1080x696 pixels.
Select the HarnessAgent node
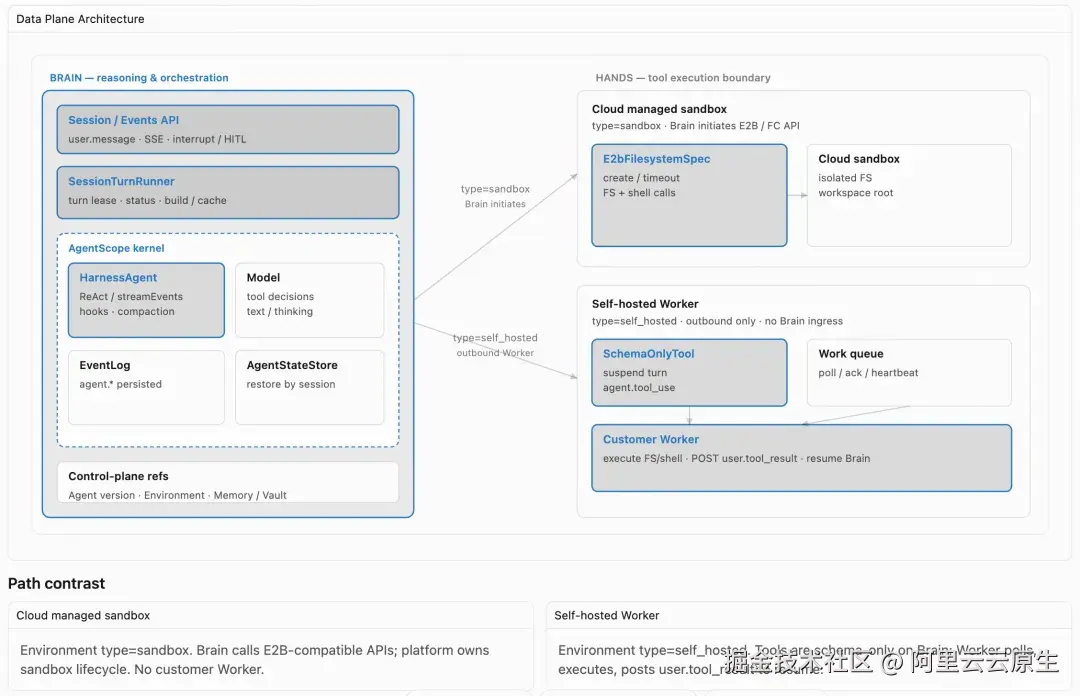coord(146,300)
